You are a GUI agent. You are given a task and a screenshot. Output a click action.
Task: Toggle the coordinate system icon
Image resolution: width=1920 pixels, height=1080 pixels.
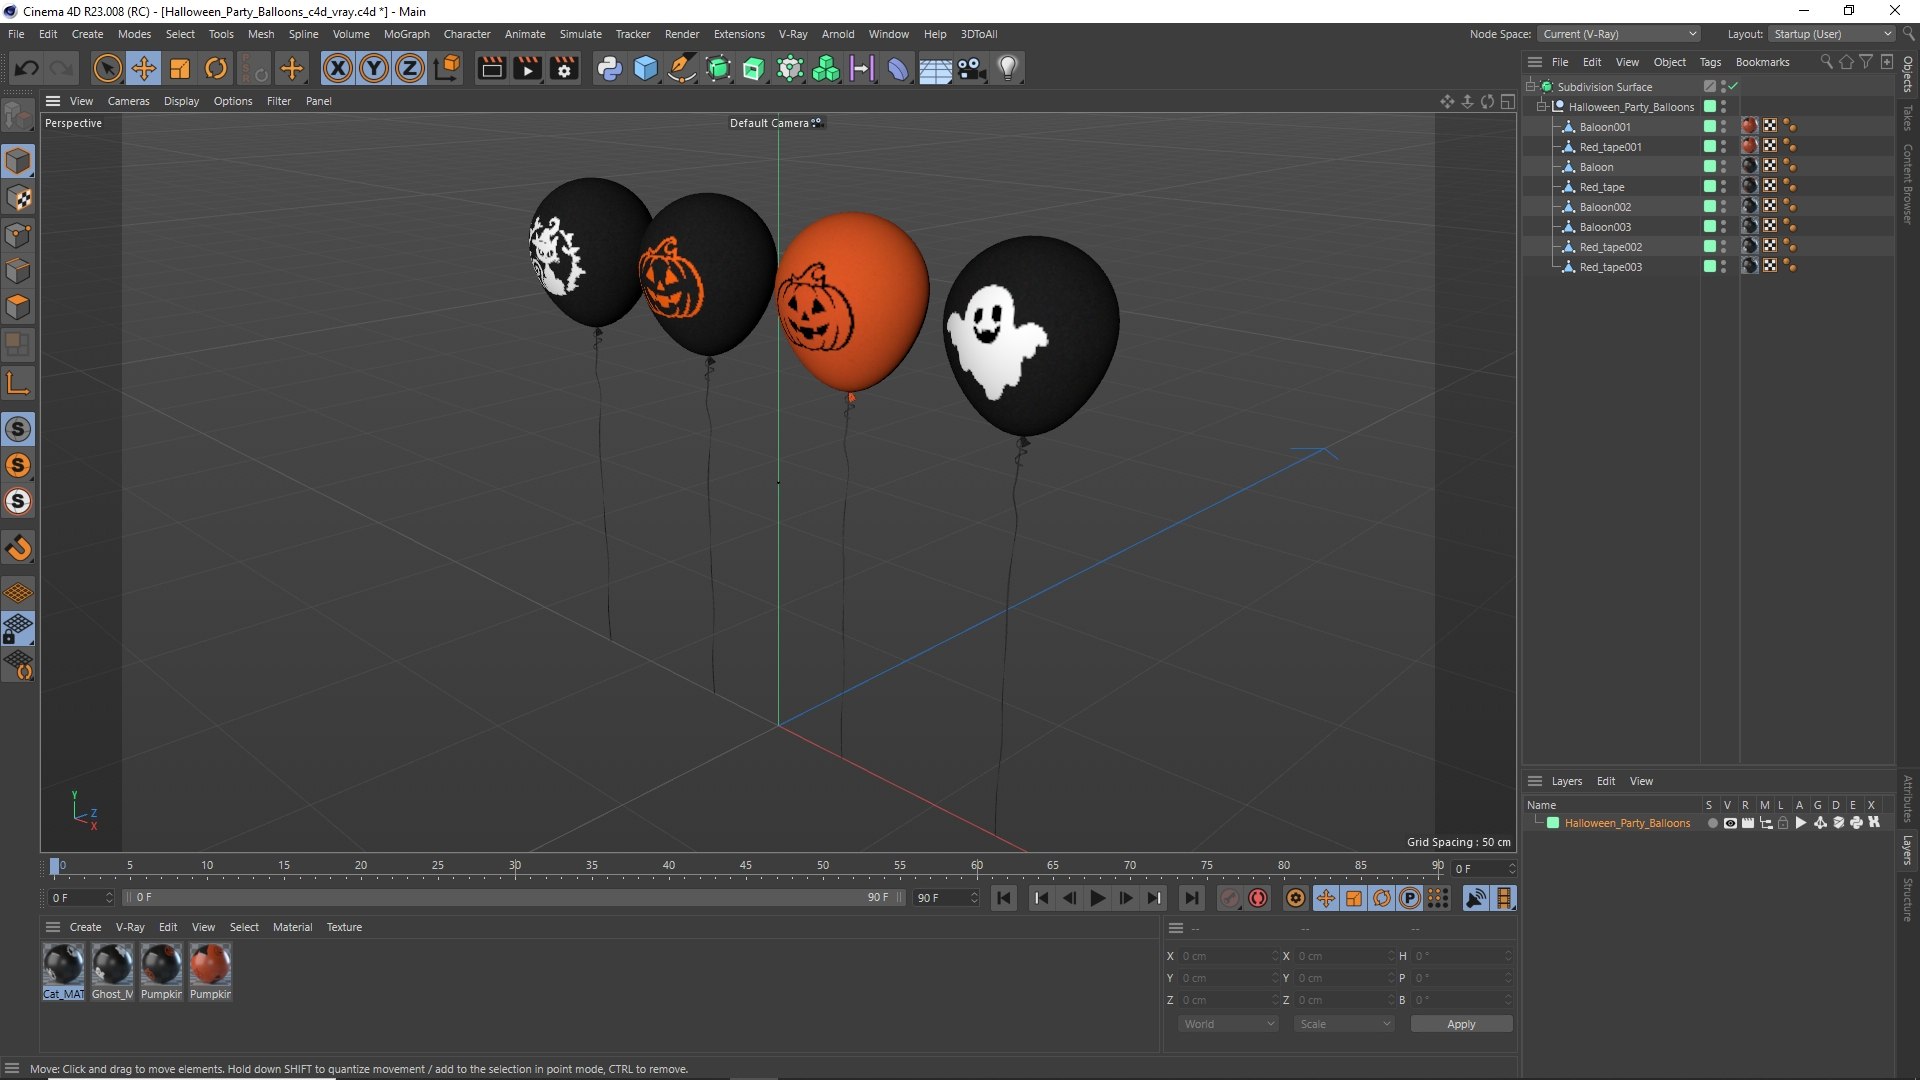coord(447,68)
